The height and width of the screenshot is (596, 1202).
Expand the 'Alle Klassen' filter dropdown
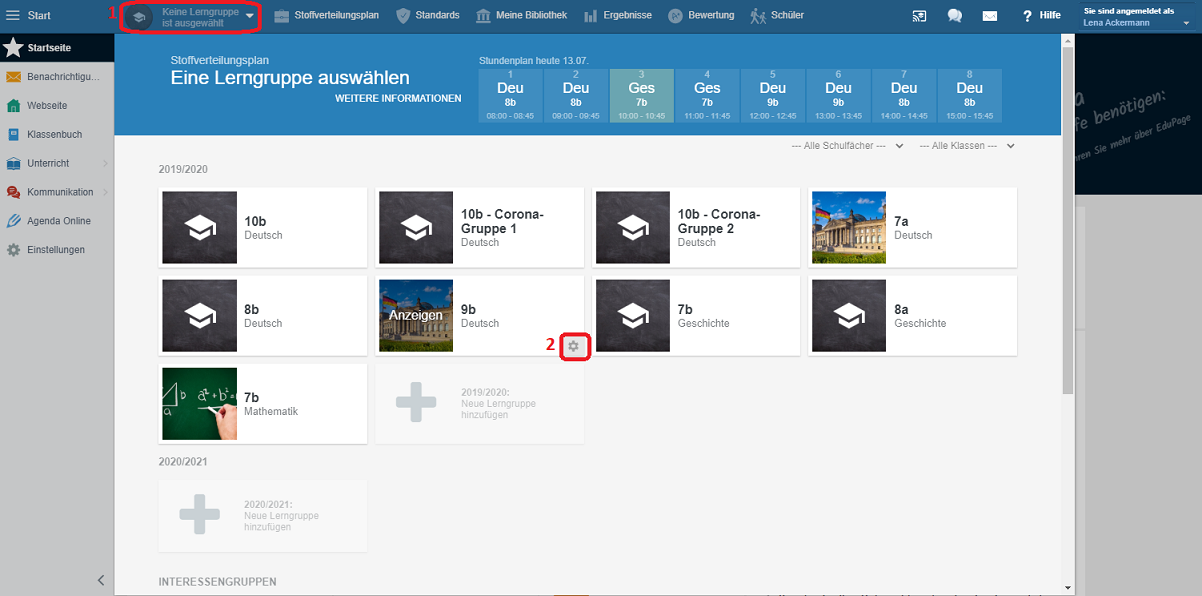pos(966,146)
